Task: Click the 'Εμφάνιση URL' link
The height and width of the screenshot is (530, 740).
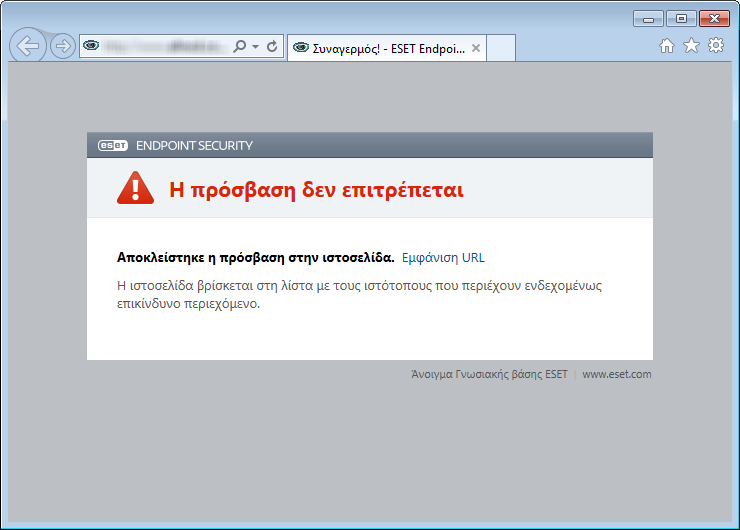Action: [443, 258]
